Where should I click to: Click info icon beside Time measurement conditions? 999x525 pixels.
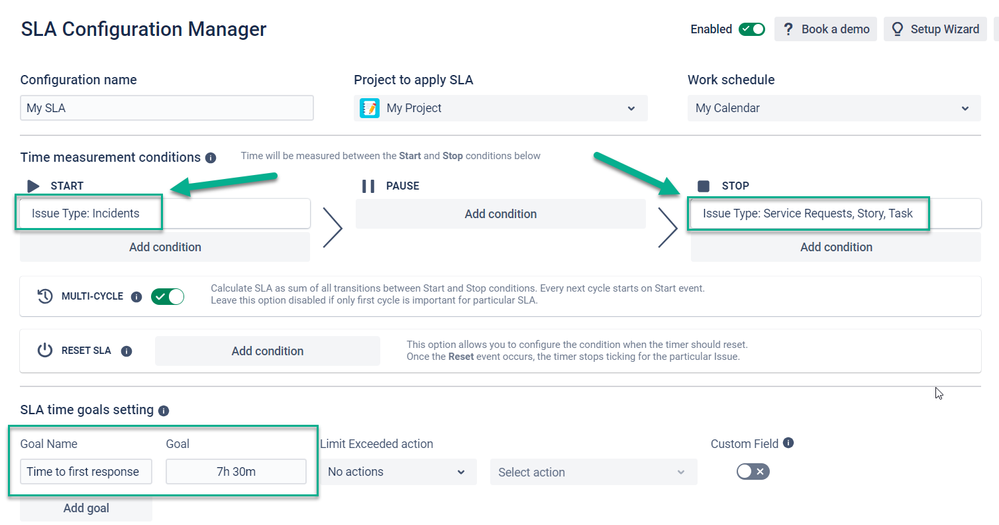(x=210, y=158)
